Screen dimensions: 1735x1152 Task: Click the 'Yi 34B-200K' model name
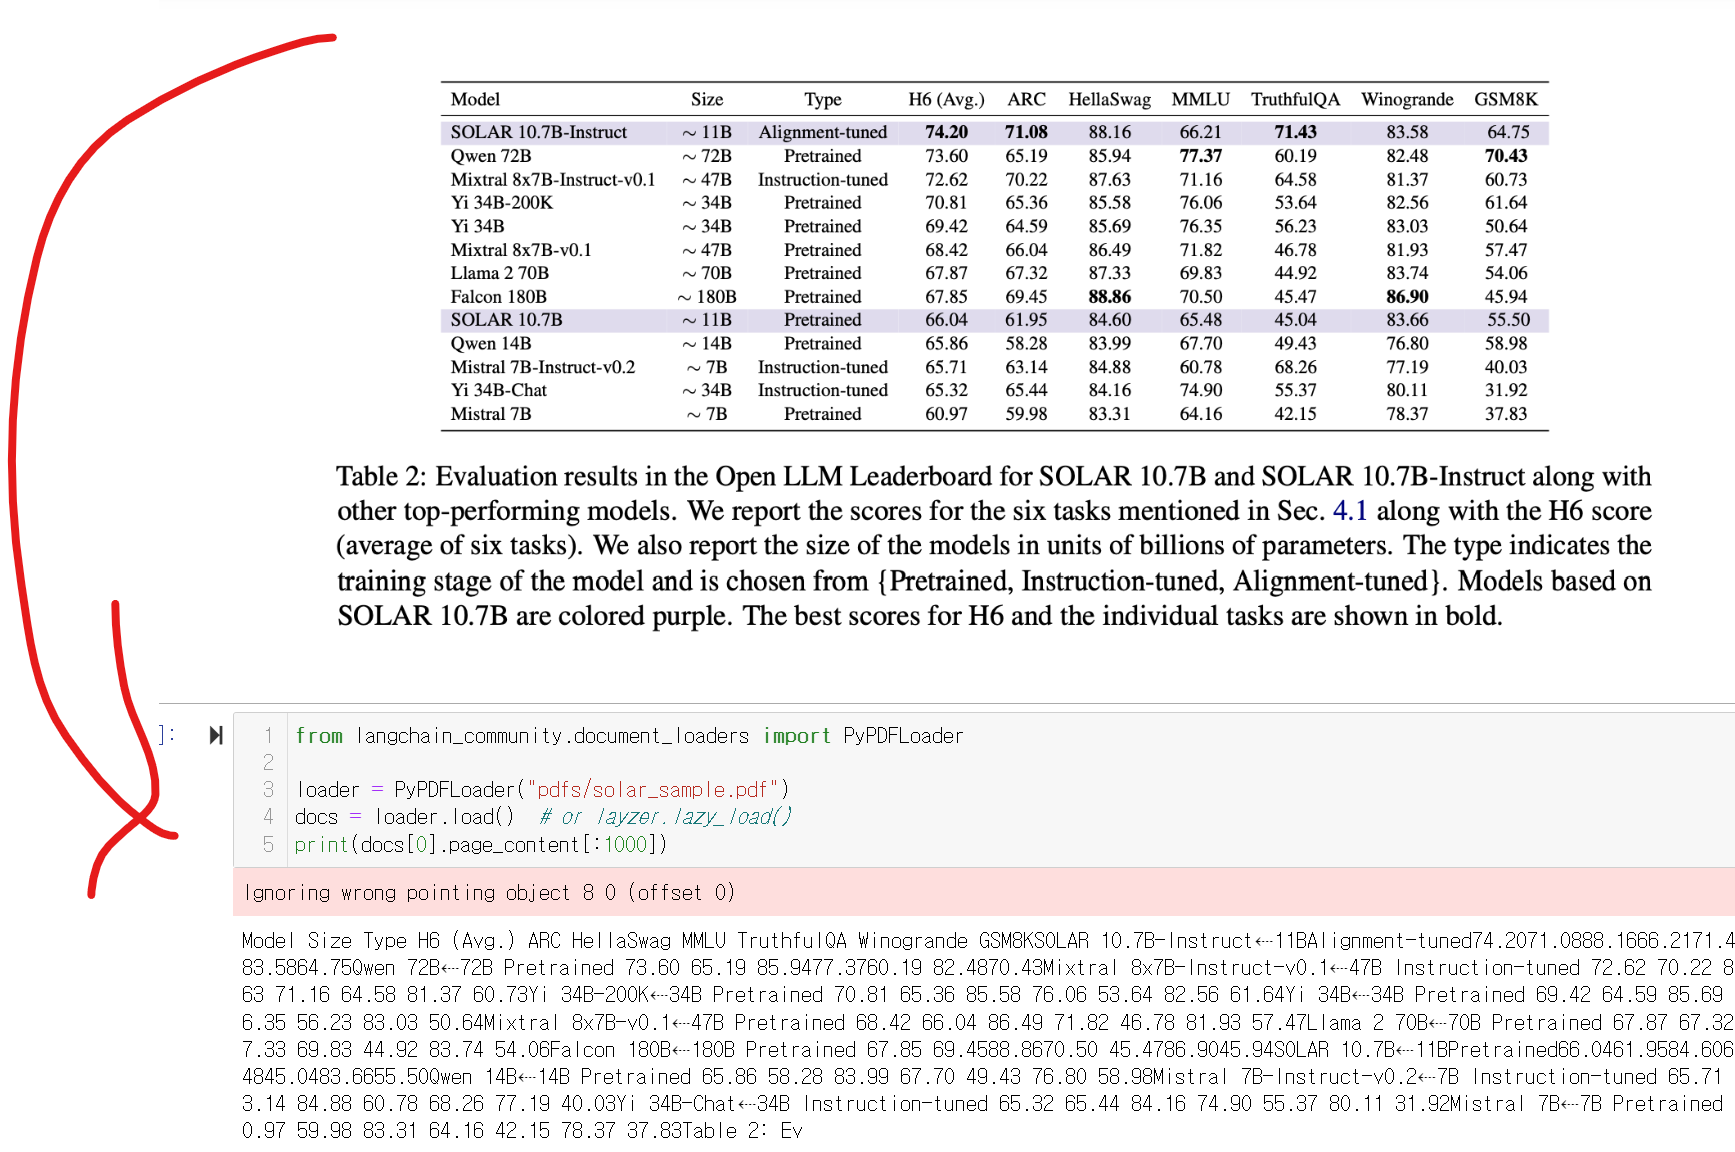point(501,203)
